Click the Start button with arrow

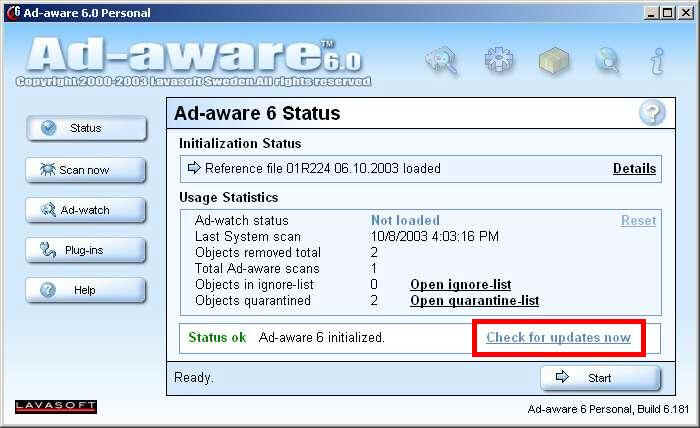pyautogui.click(x=600, y=378)
